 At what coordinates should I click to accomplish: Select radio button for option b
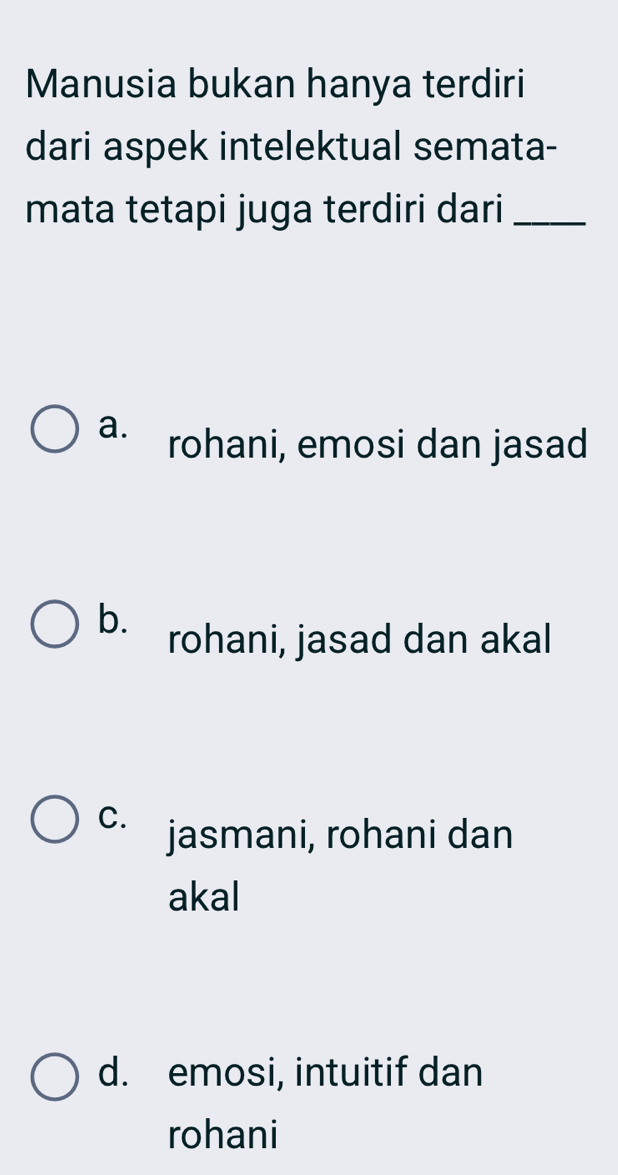pos(57,626)
